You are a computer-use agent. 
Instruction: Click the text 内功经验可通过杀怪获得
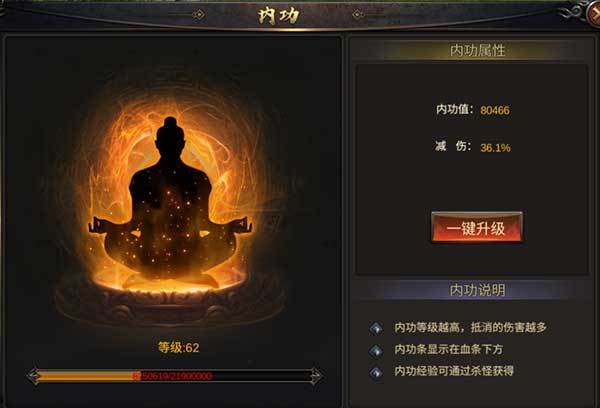(x=454, y=371)
